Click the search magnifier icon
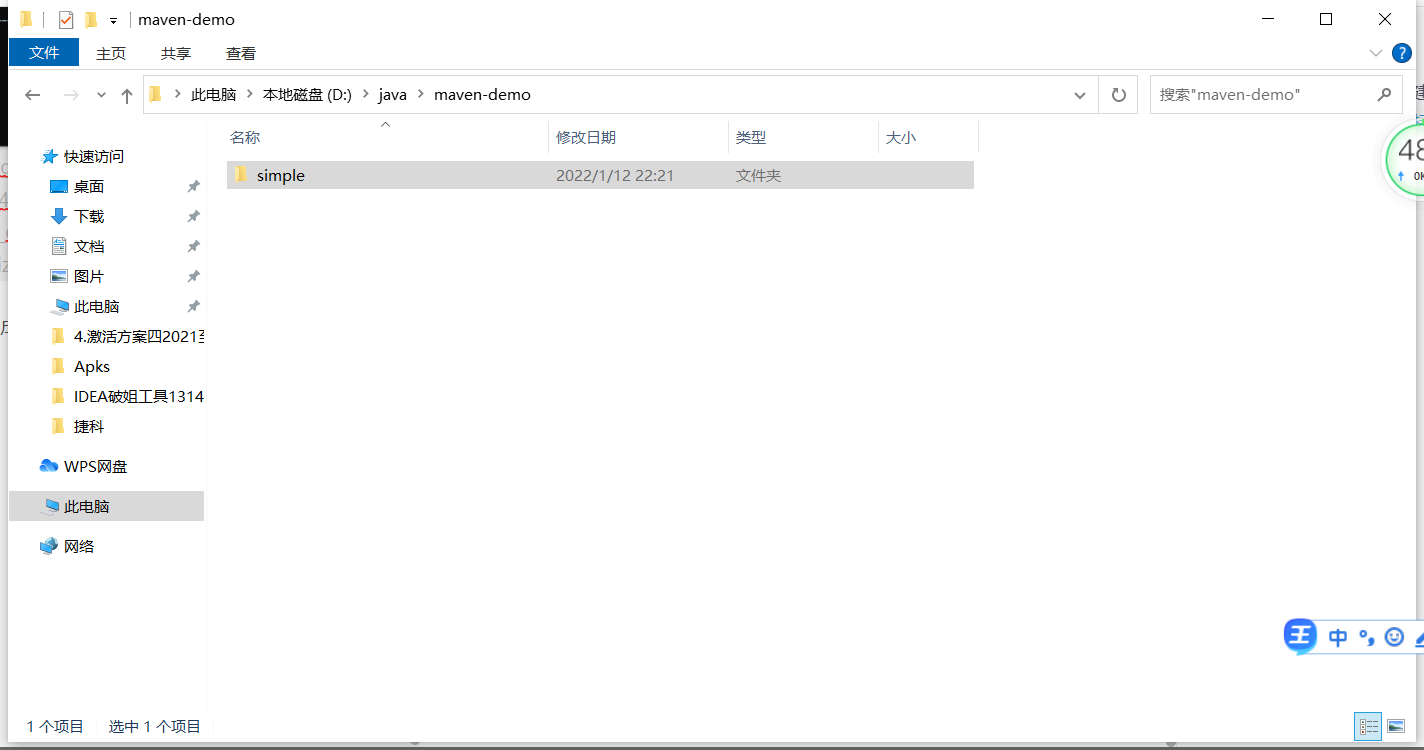The image size is (1424, 750). (x=1385, y=95)
